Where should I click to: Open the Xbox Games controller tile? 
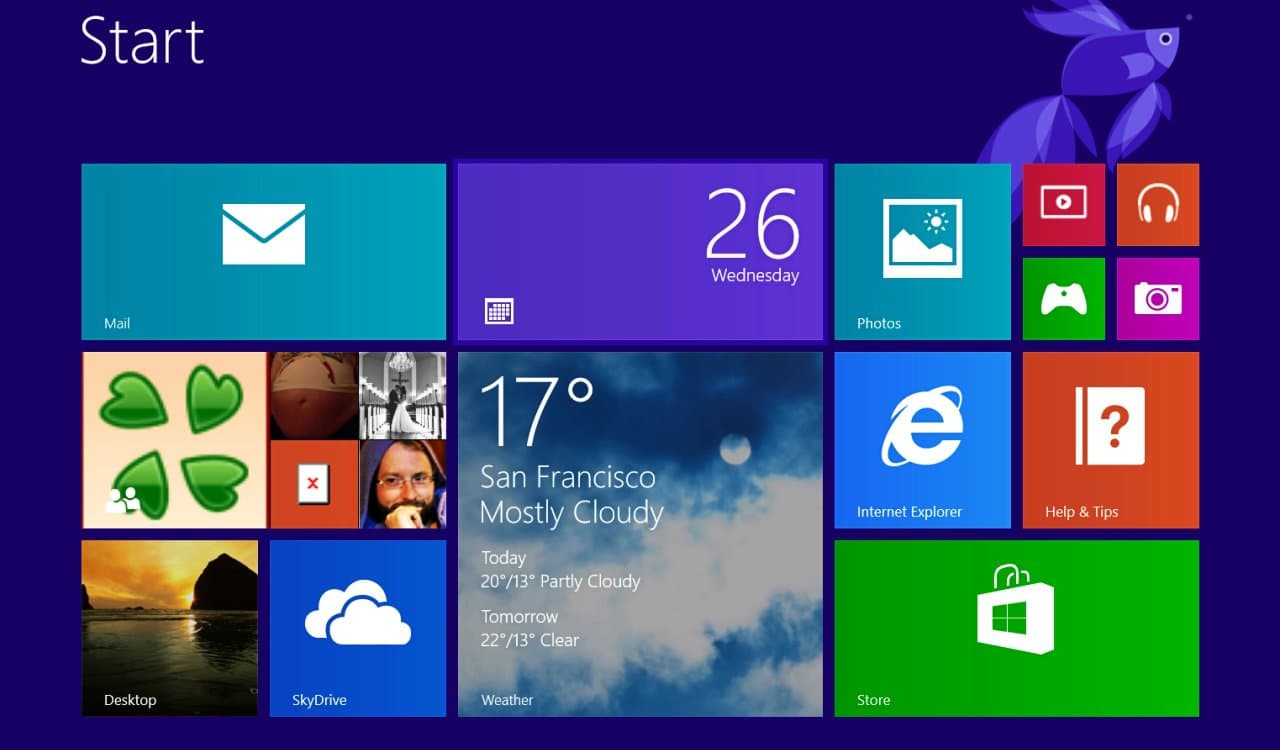[x=1064, y=299]
